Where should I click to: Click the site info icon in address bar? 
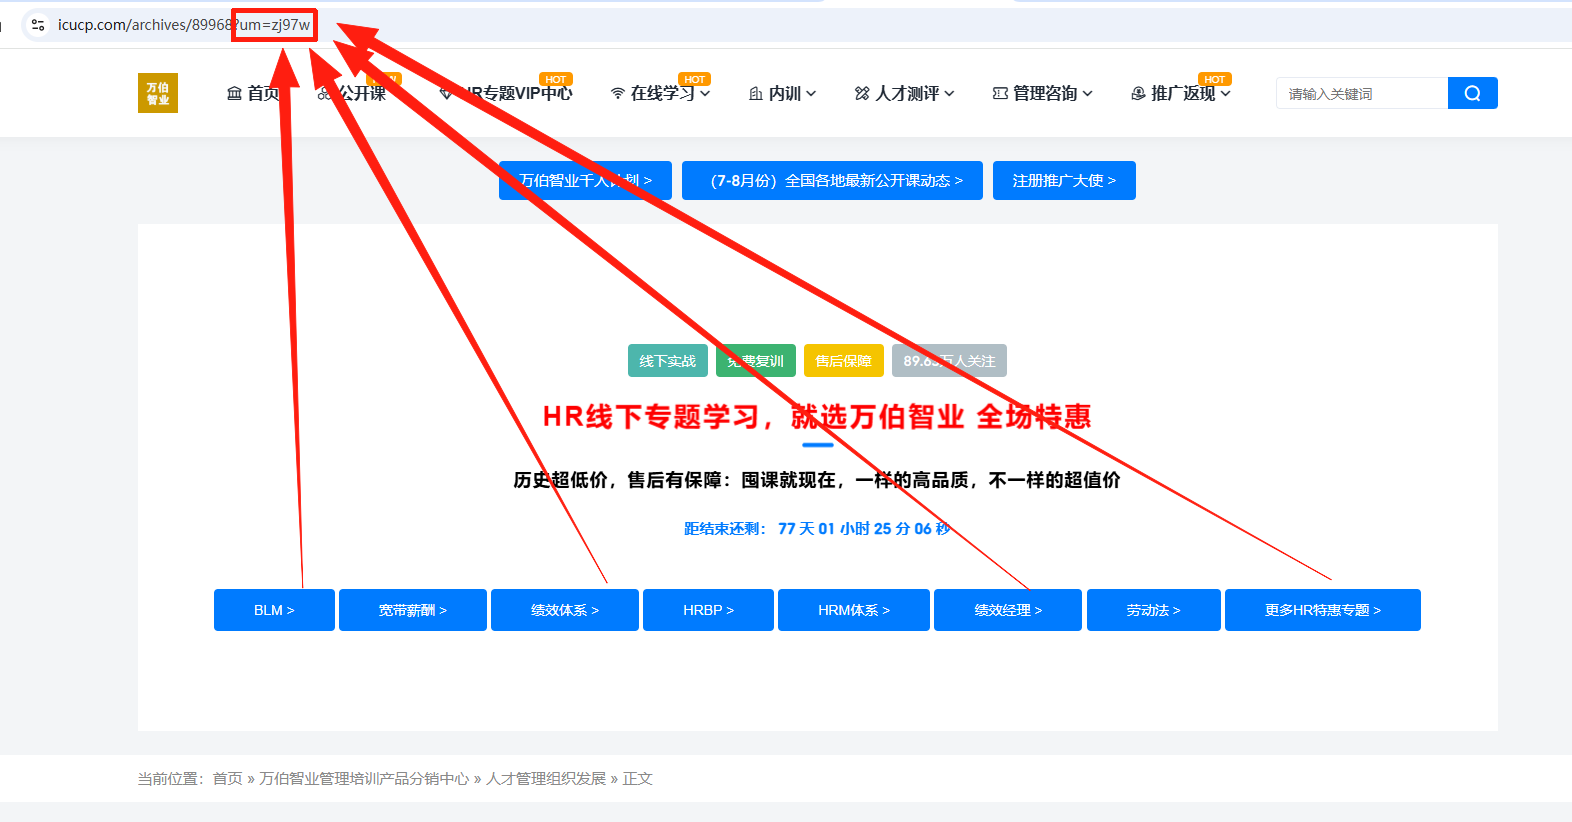(38, 25)
